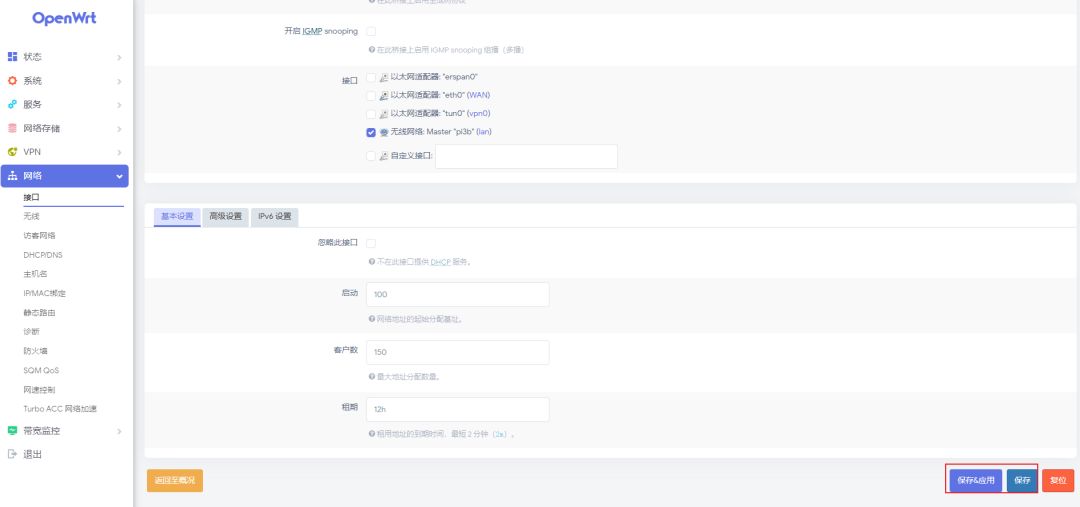Click the 系统 gear icon in sidebar
This screenshot has height=507, width=1080.
click(12, 81)
